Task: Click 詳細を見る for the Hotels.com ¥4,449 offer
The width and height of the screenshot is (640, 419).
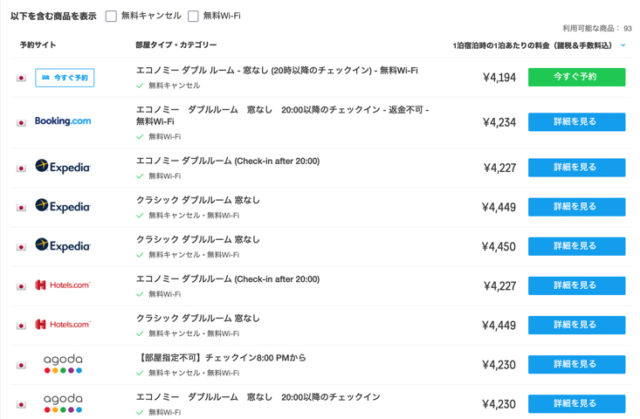Action: pyautogui.click(x=576, y=325)
